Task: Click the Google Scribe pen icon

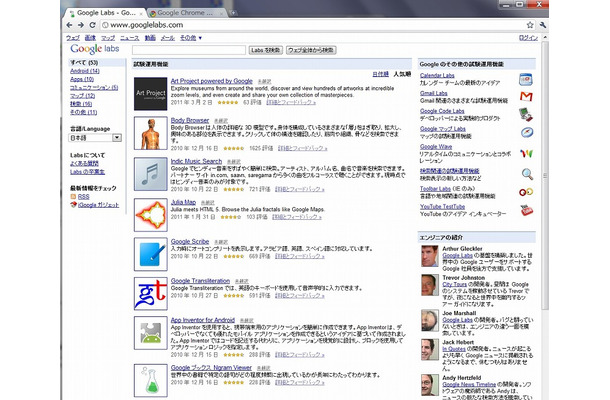Action: pyautogui.click(x=151, y=254)
